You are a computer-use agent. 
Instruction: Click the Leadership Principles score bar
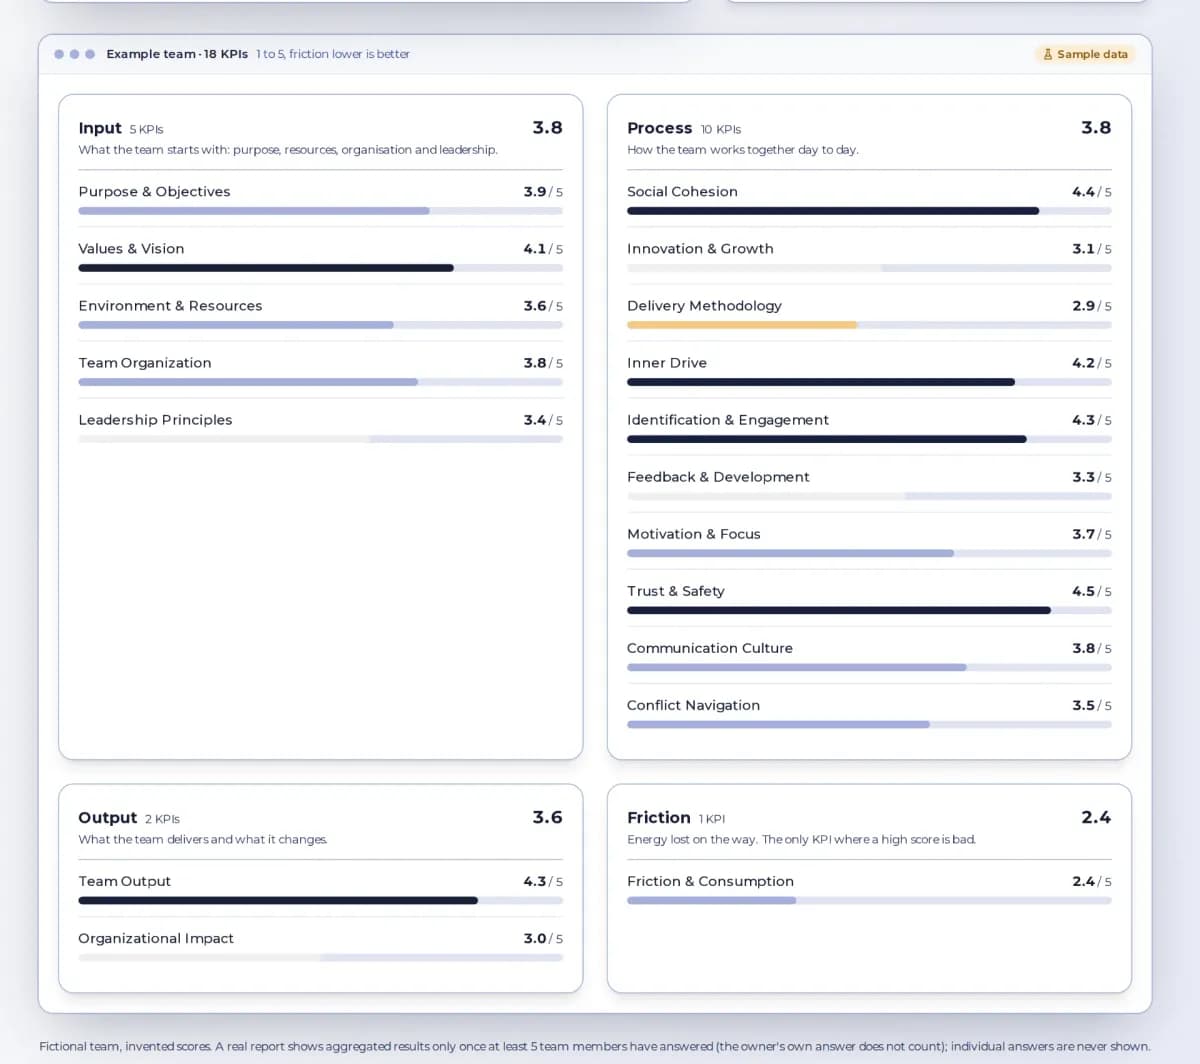point(320,439)
